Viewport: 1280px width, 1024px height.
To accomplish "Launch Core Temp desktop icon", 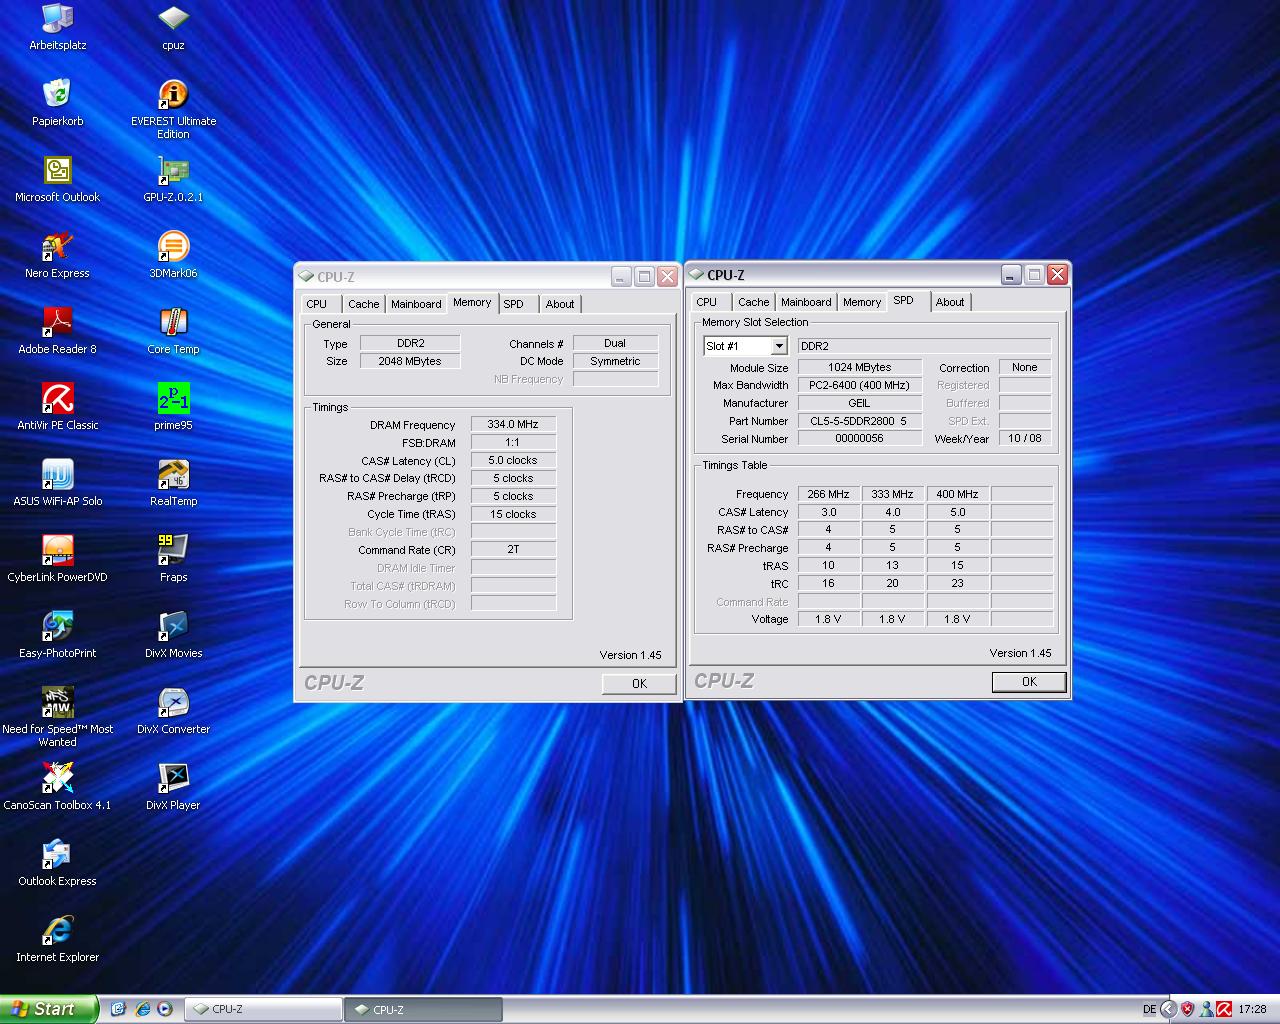I will [173, 331].
